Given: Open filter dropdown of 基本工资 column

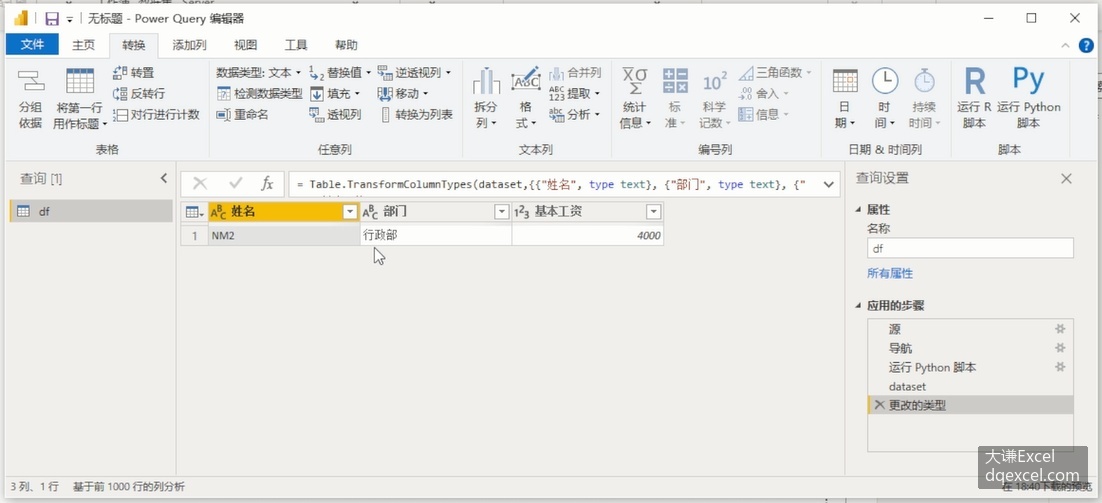Looking at the screenshot, I should pyautogui.click(x=654, y=211).
